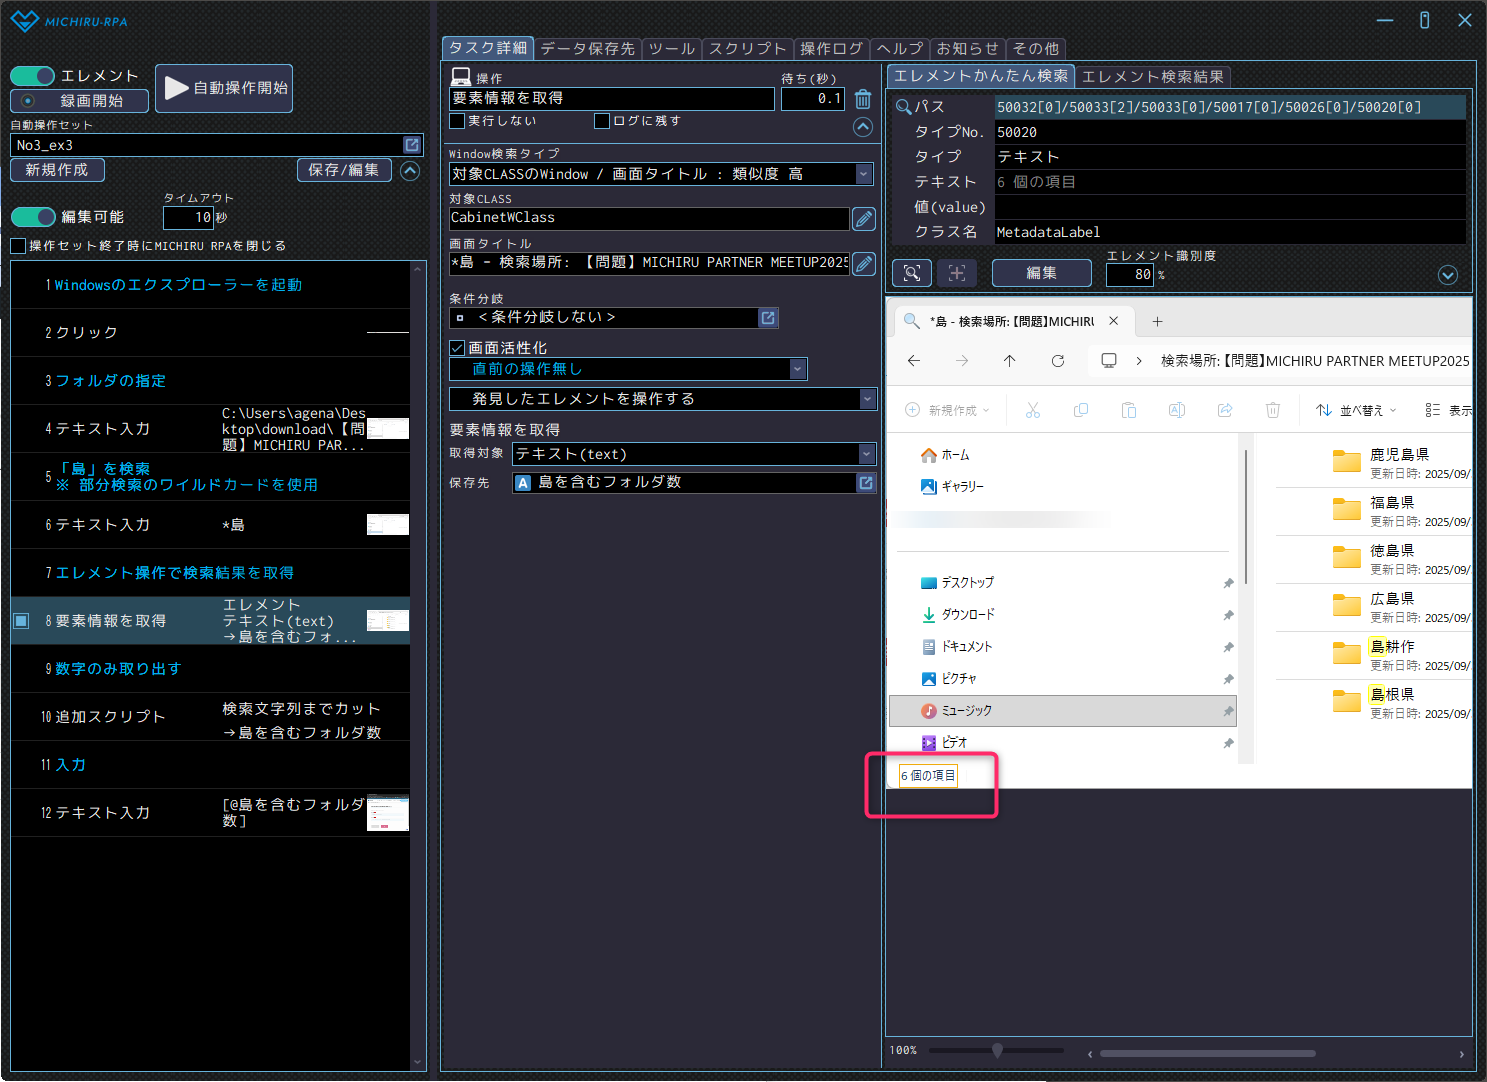Expand the 取得対象 テキスト(text) dropdown

click(866, 454)
